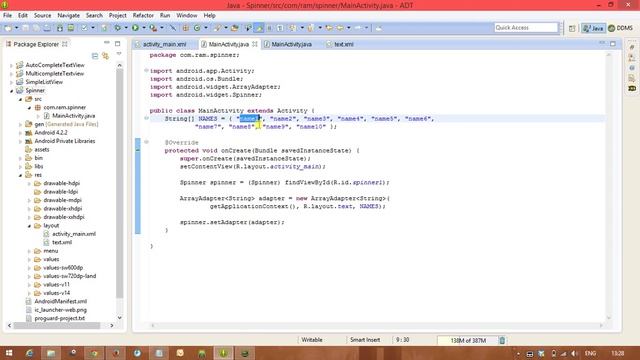
Task: Click the Back navigation arrow icon
Action: click(340, 28)
